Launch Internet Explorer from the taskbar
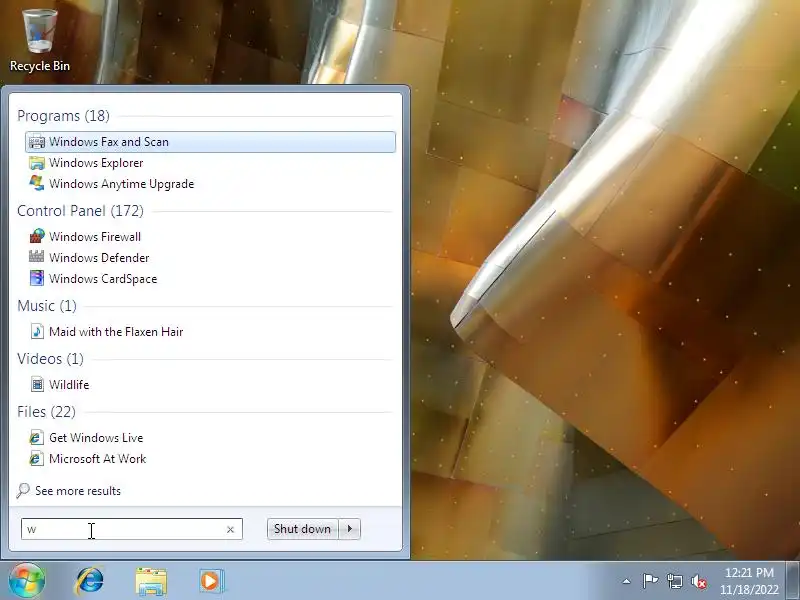This screenshot has width=800, height=600. (90, 581)
